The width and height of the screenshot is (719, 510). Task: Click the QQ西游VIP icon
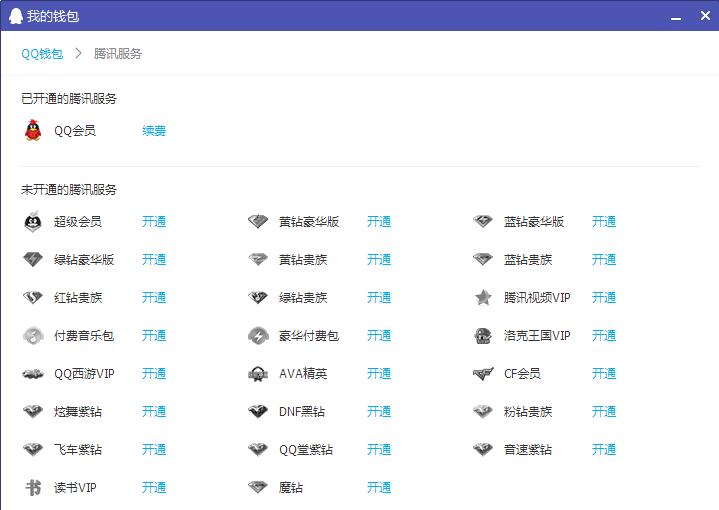pyautogui.click(x=33, y=374)
